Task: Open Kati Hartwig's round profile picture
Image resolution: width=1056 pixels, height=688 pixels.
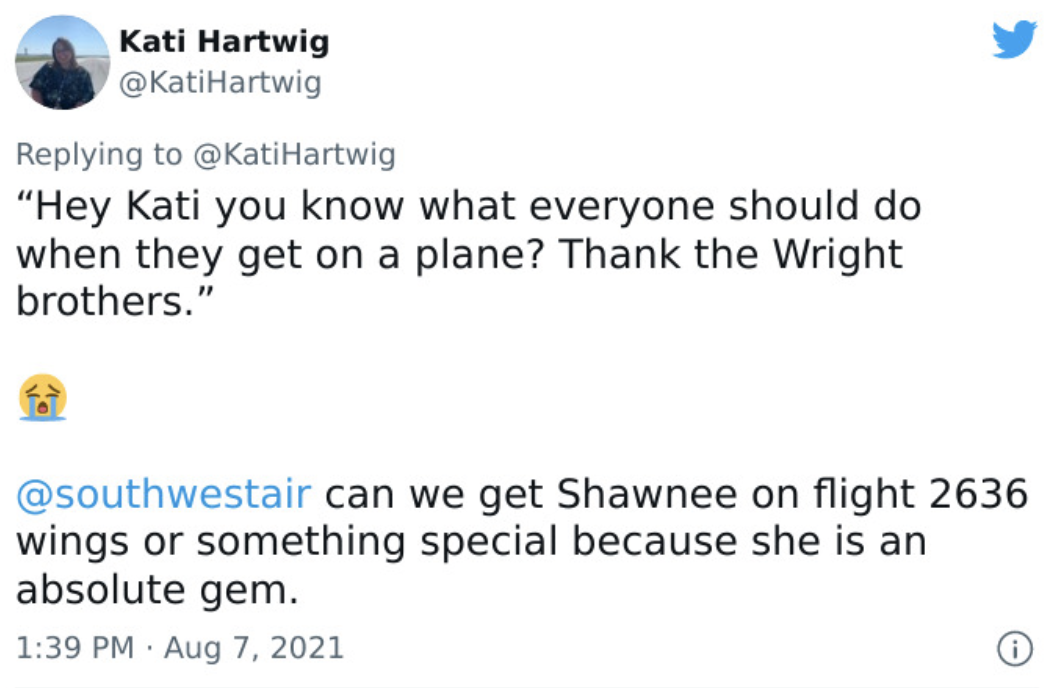Action: coord(62,63)
